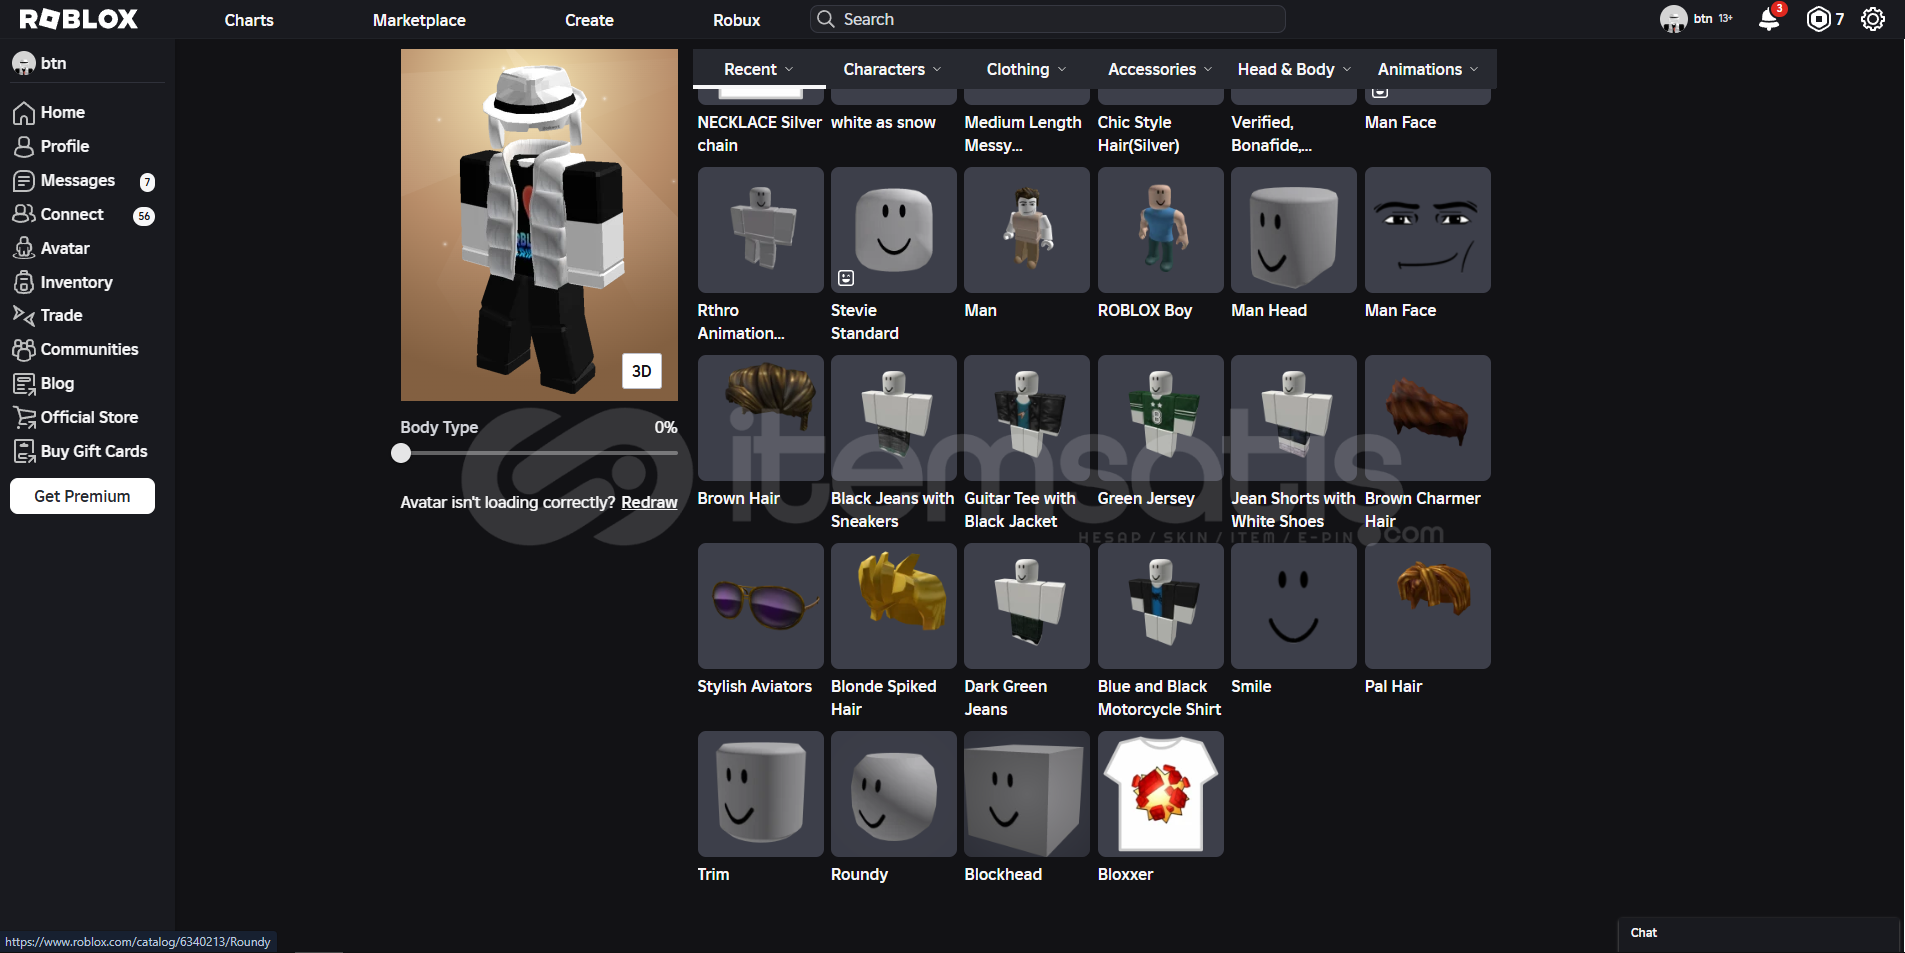
Task: Click the Body Type slider handle
Action: pyautogui.click(x=401, y=453)
